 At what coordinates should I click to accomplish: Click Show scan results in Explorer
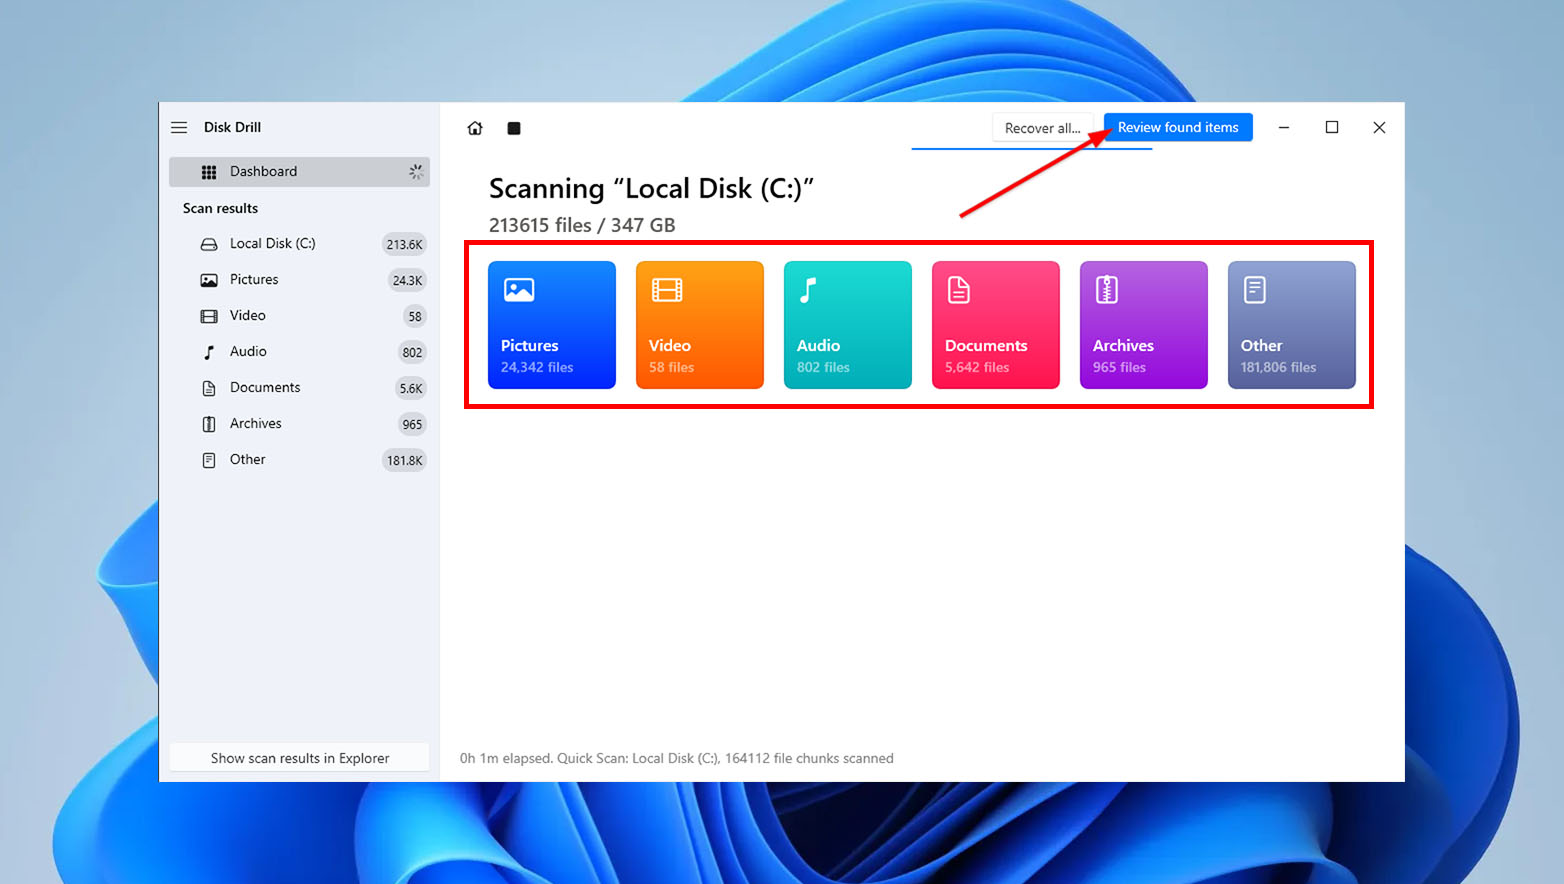299,758
